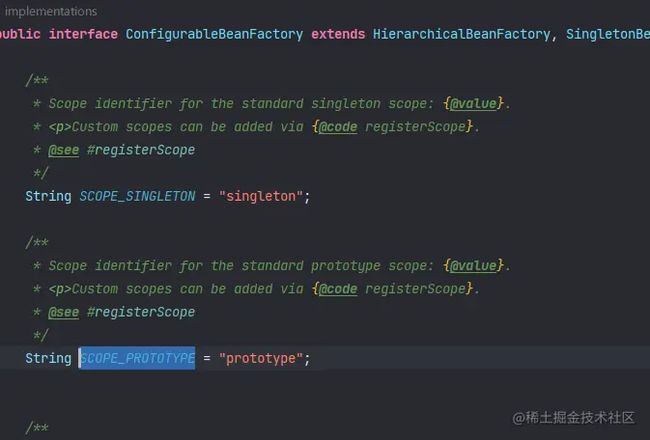Image resolution: width=650 pixels, height=440 pixels.
Task: Click the @code tag in the second Javadoc block
Action: pyautogui.click(x=338, y=289)
